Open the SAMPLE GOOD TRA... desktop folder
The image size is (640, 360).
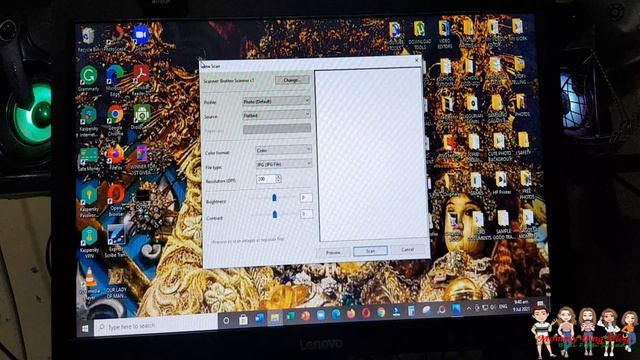pos(503,224)
